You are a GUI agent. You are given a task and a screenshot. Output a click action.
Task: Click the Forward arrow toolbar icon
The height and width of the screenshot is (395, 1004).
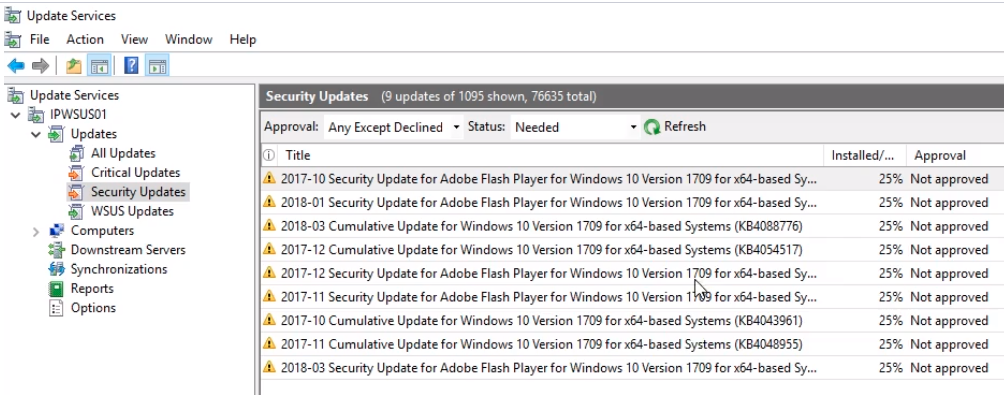pos(40,65)
